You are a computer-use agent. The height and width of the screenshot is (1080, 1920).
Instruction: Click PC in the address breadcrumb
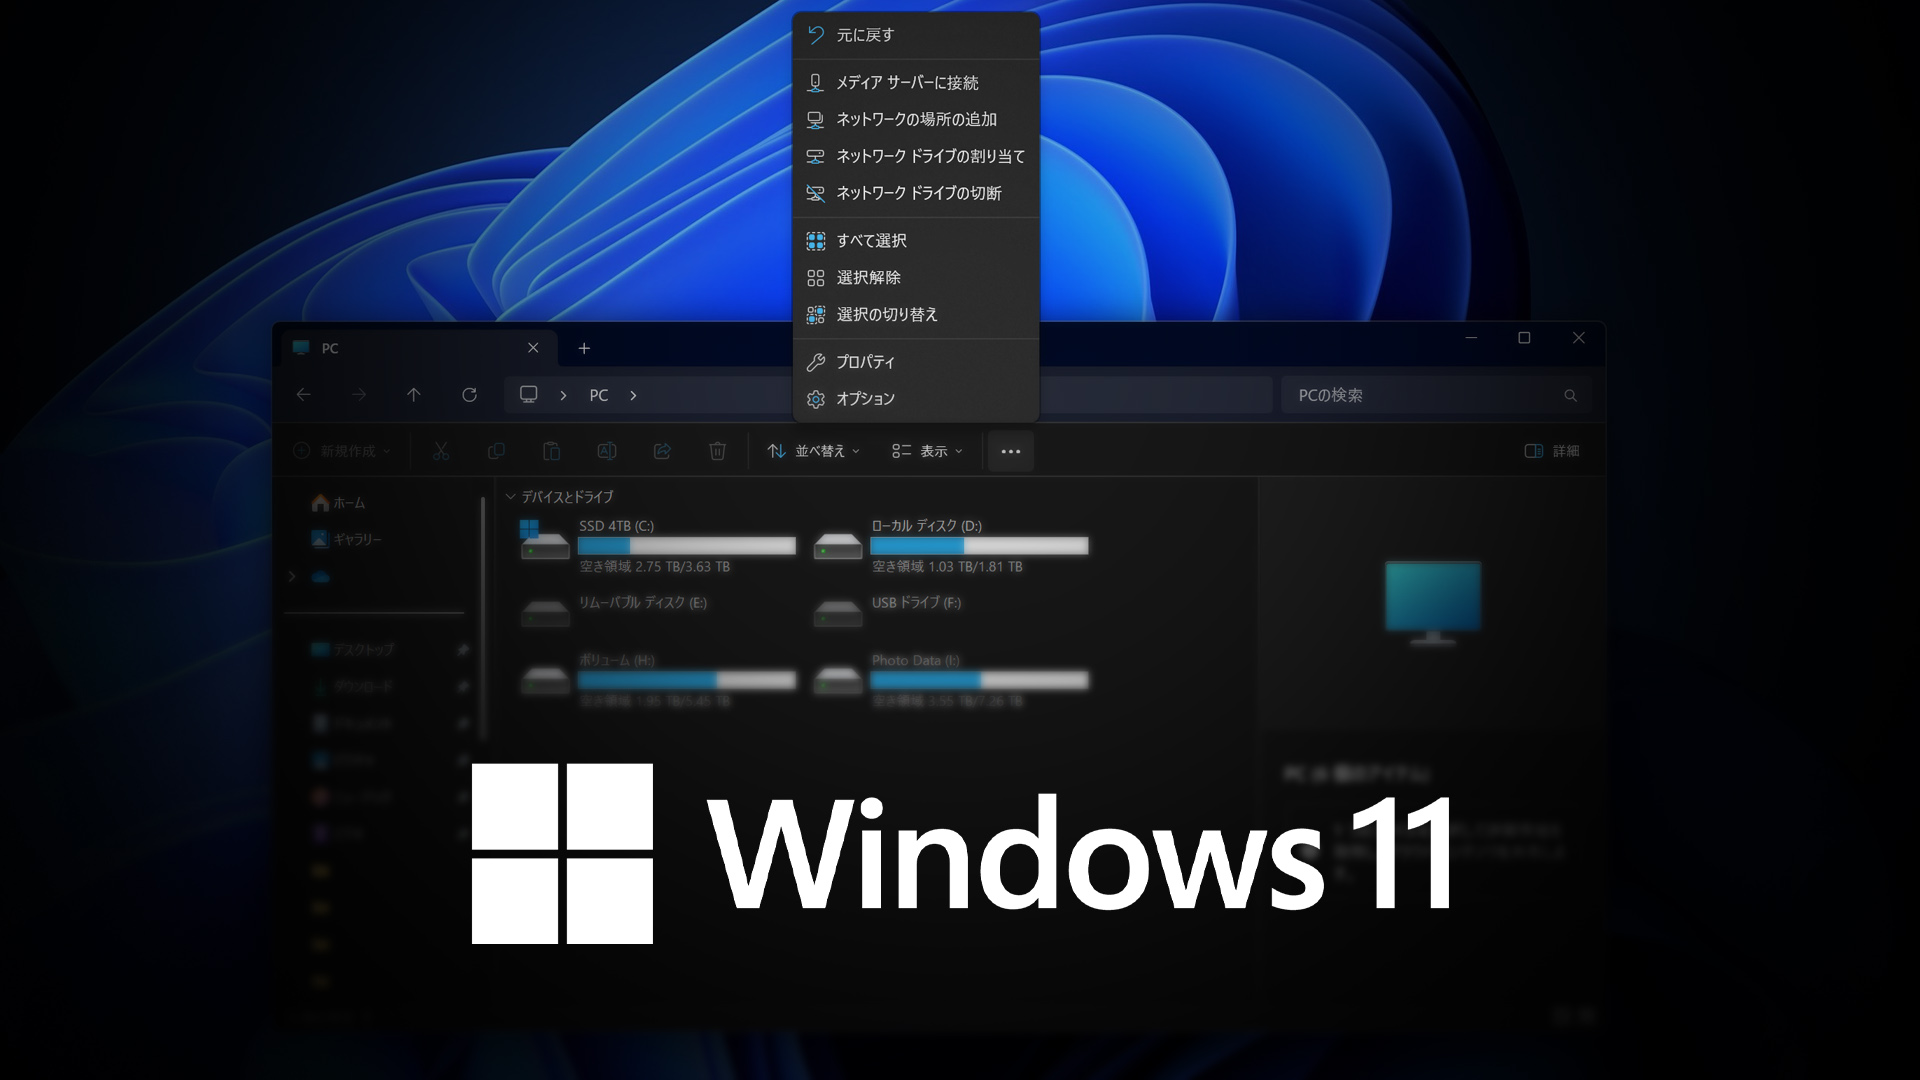pos(599,395)
